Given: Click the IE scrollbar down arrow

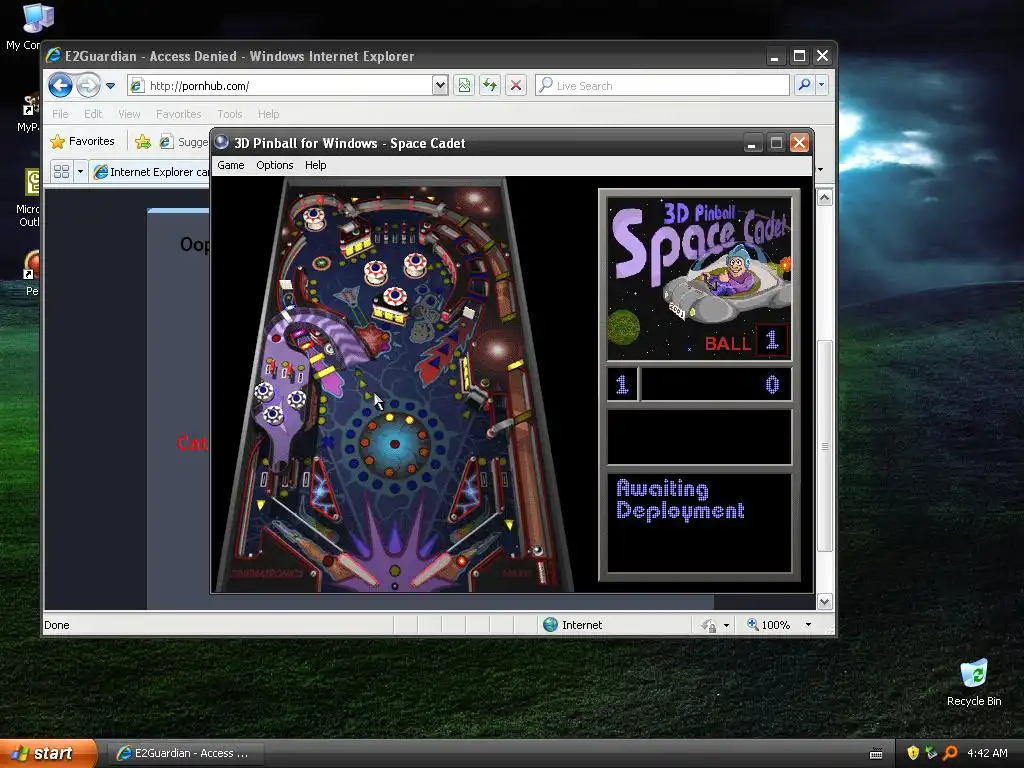Looking at the screenshot, I should pos(825,601).
